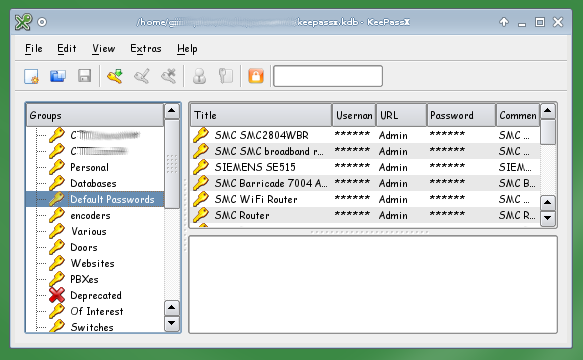Click the Admin URL of SIEMENS SE515
The width and height of the screenshot is (583, 360).
tap(393, 167)
